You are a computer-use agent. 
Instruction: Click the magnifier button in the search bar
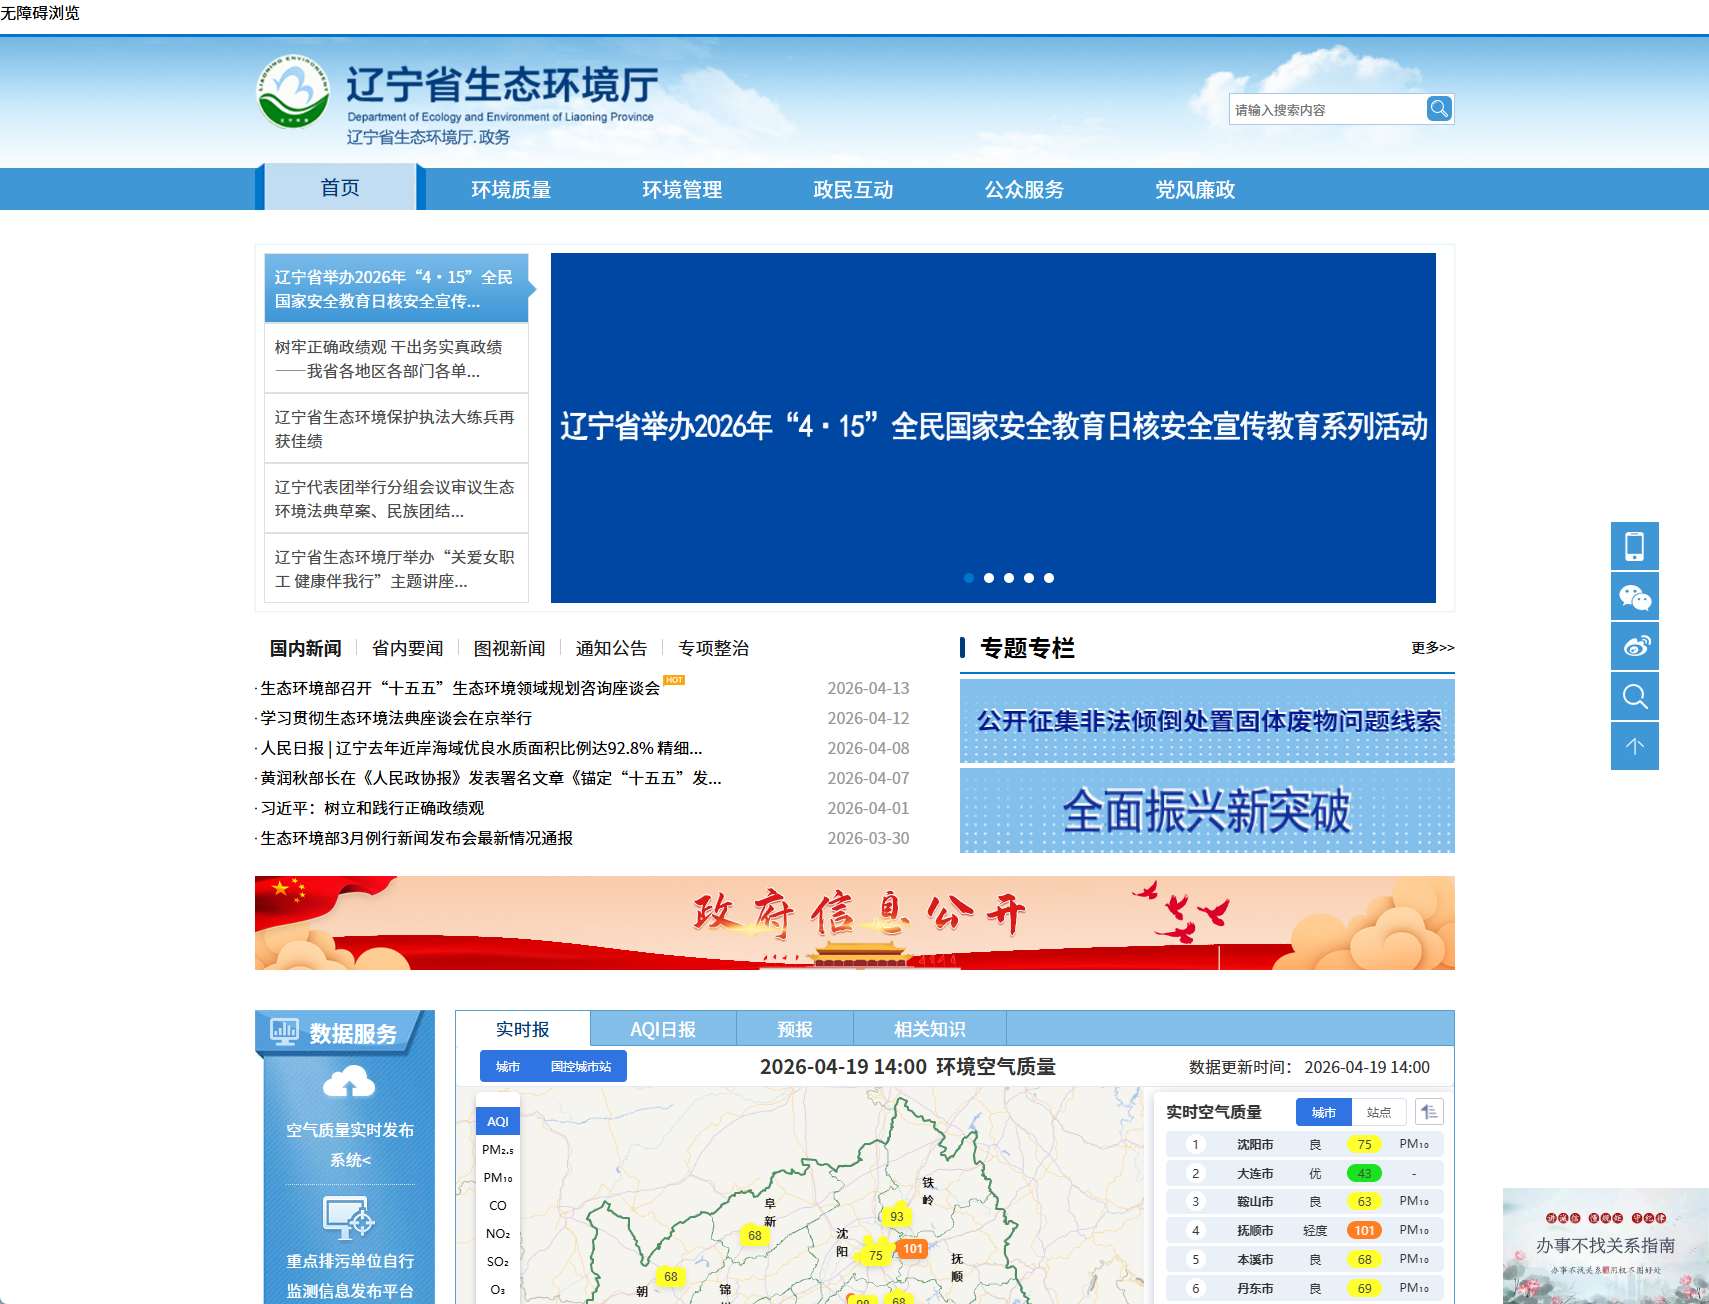point(1439,108)
